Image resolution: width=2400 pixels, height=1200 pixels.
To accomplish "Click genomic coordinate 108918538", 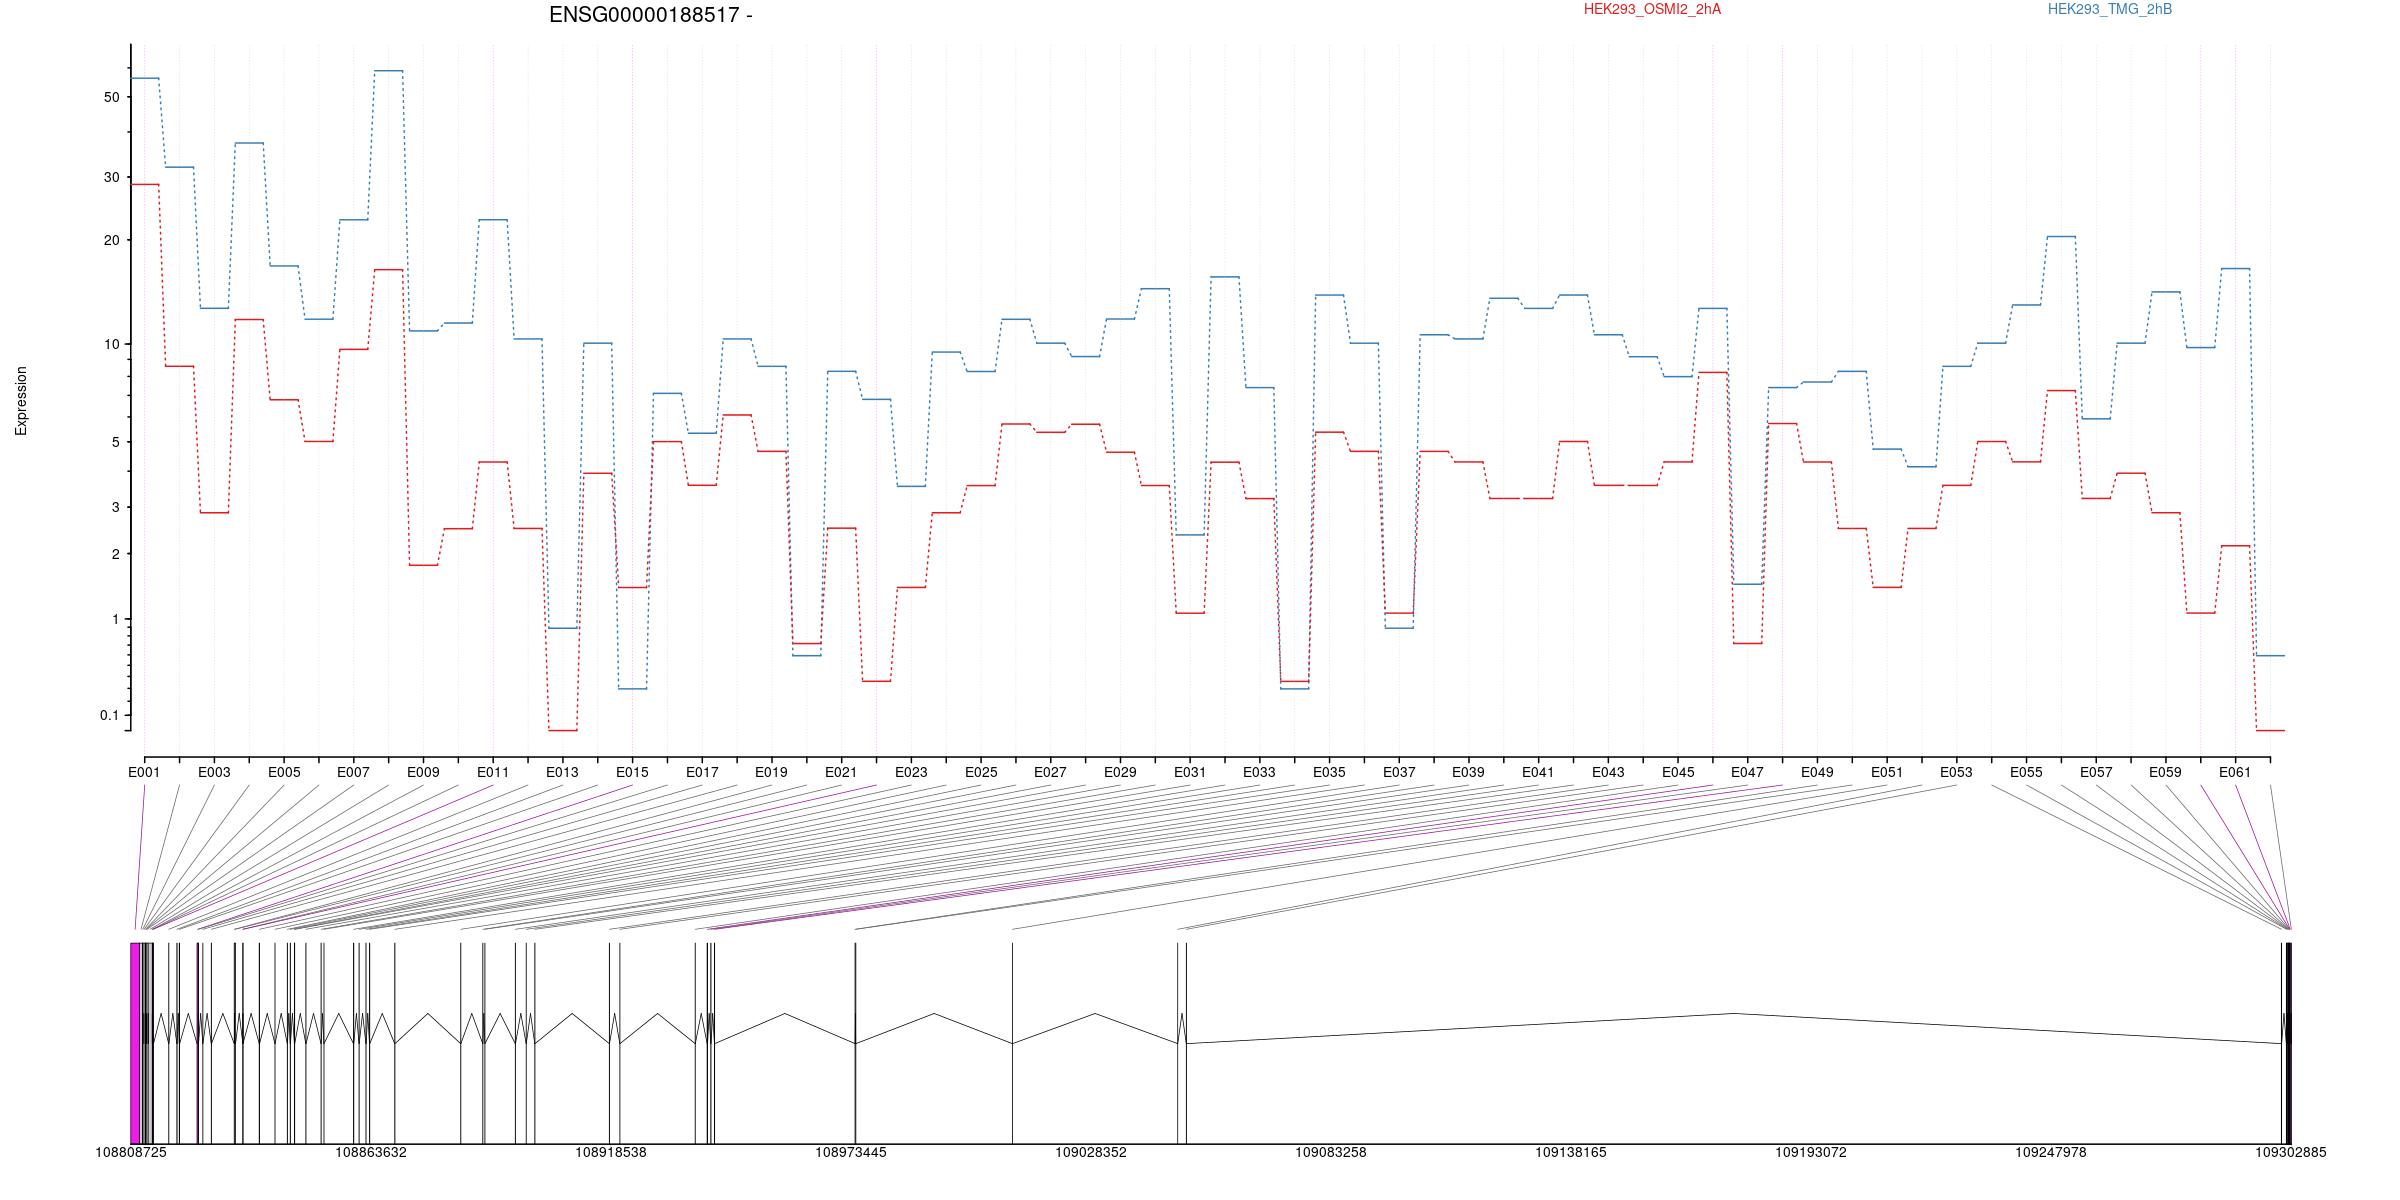I will click(x=611, y=1152).
